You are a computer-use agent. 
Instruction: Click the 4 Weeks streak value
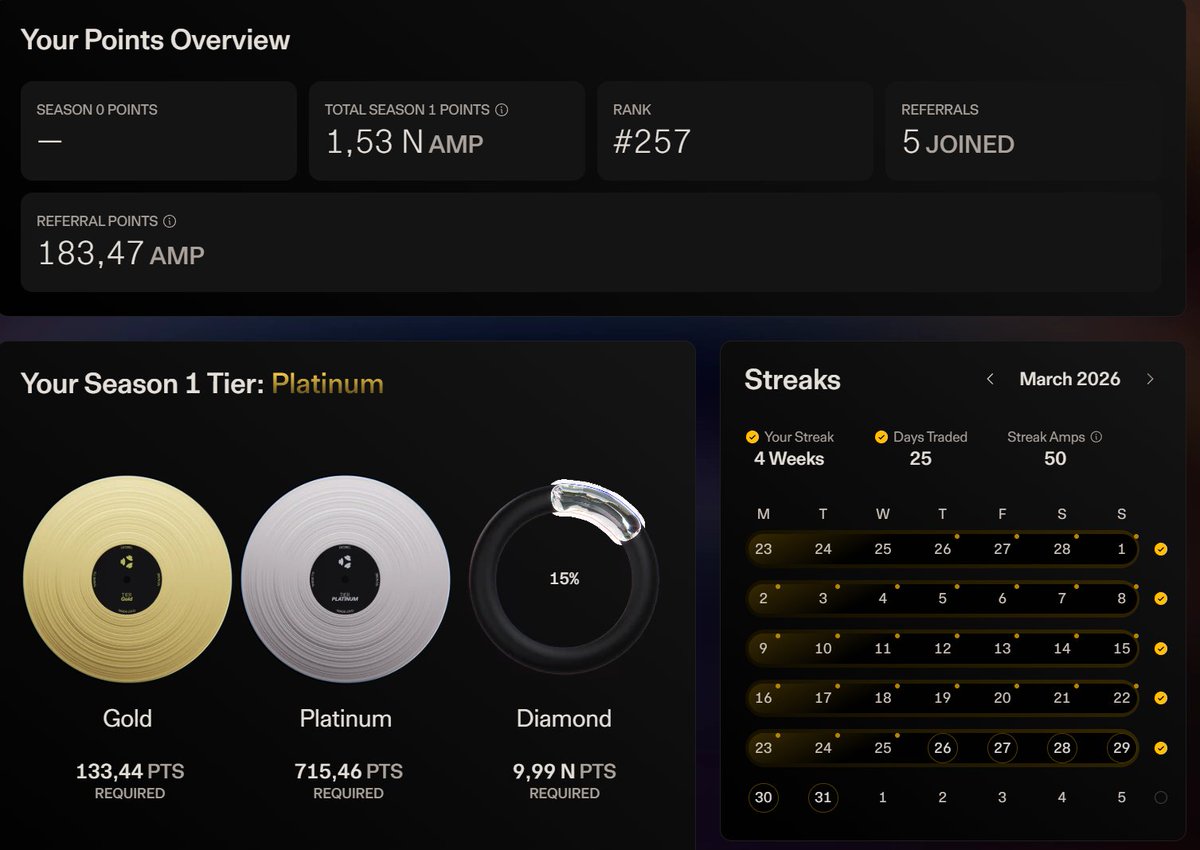pyautogui.click(x=789, y=459)
